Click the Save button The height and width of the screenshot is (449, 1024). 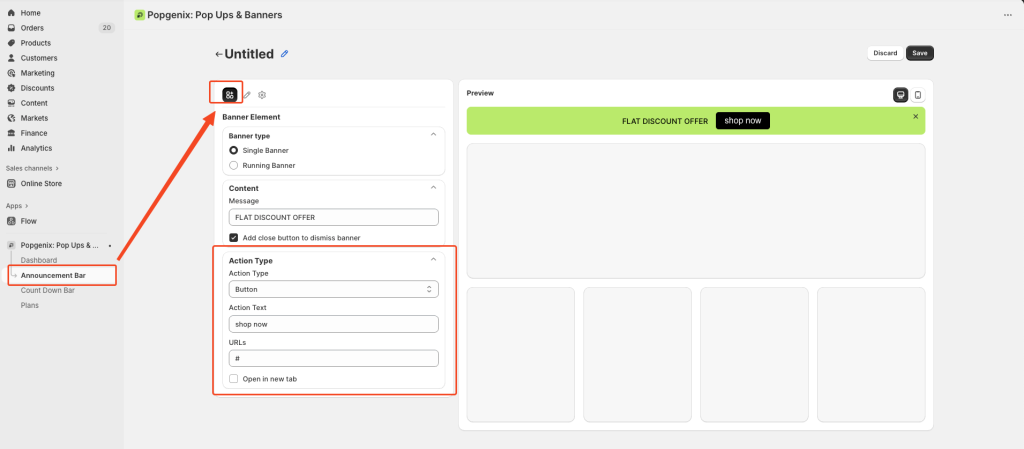tap(920, 54)
